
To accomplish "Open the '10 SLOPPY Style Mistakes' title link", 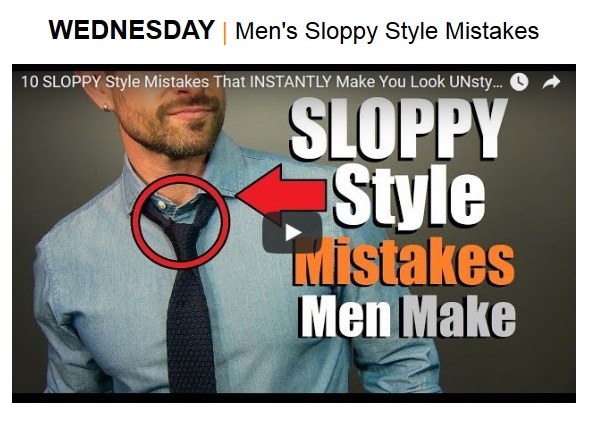I will pyautogui.click(x=262, y=82).
